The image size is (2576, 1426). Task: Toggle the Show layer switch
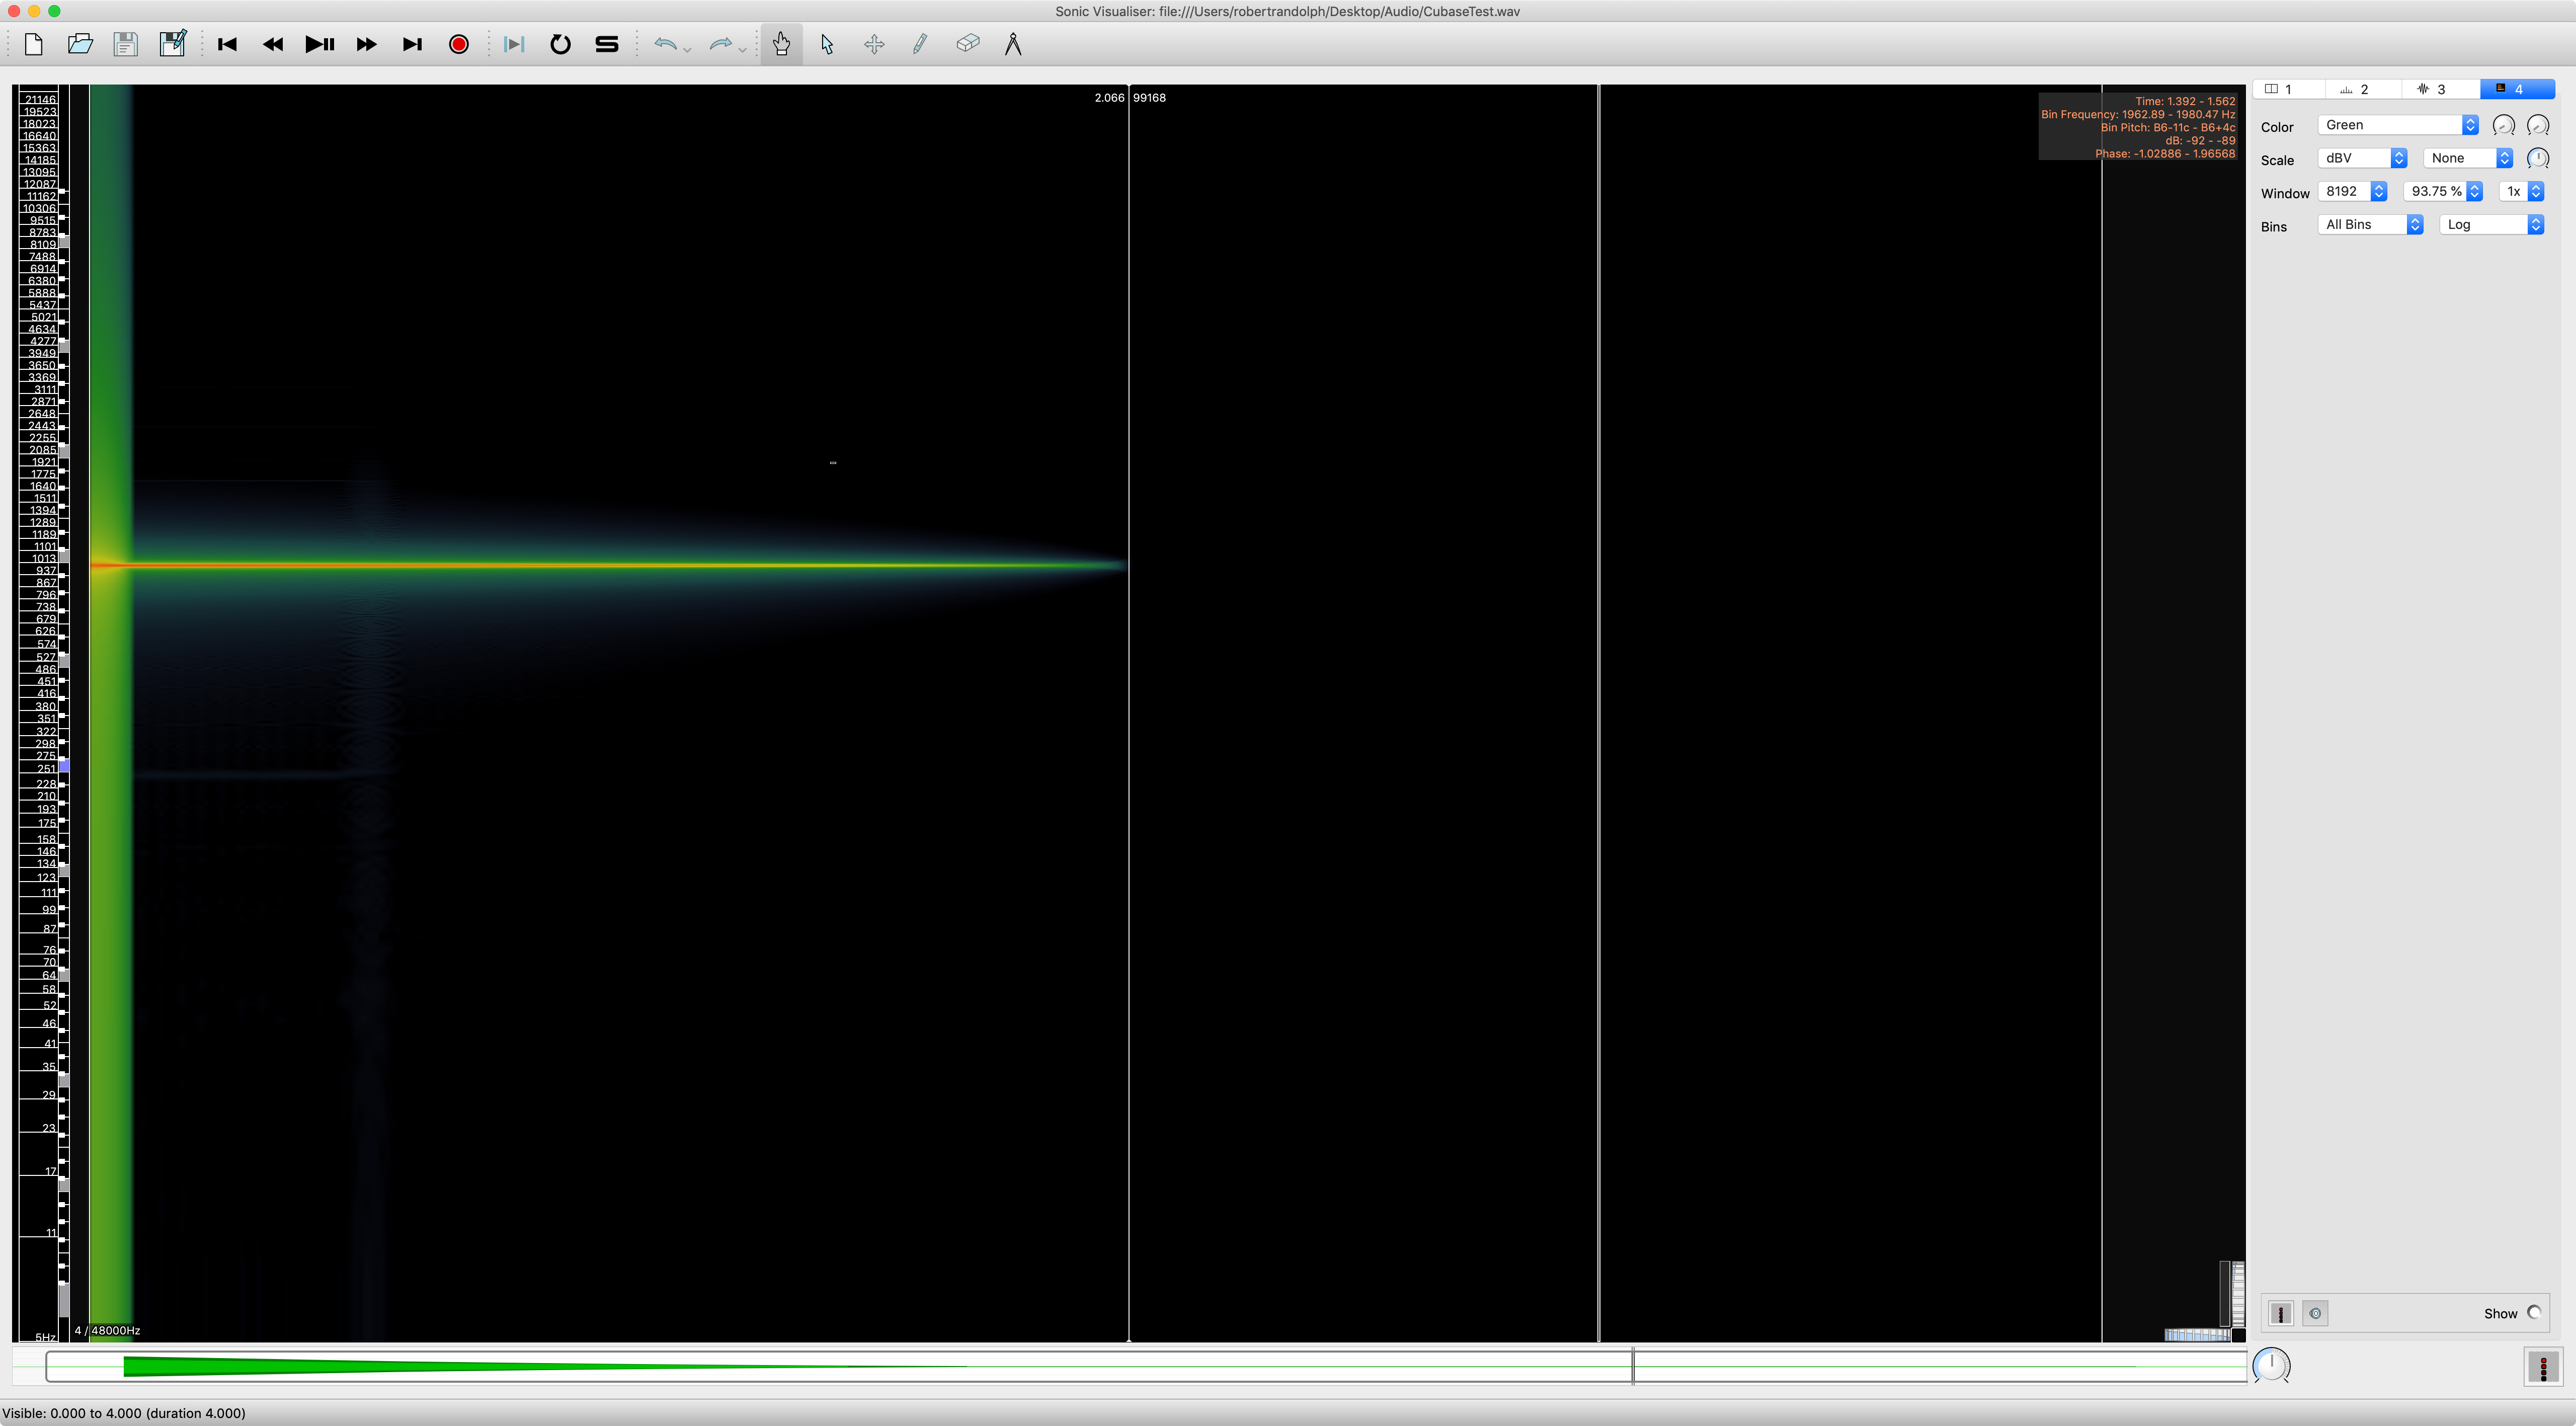[2534, 1313]
